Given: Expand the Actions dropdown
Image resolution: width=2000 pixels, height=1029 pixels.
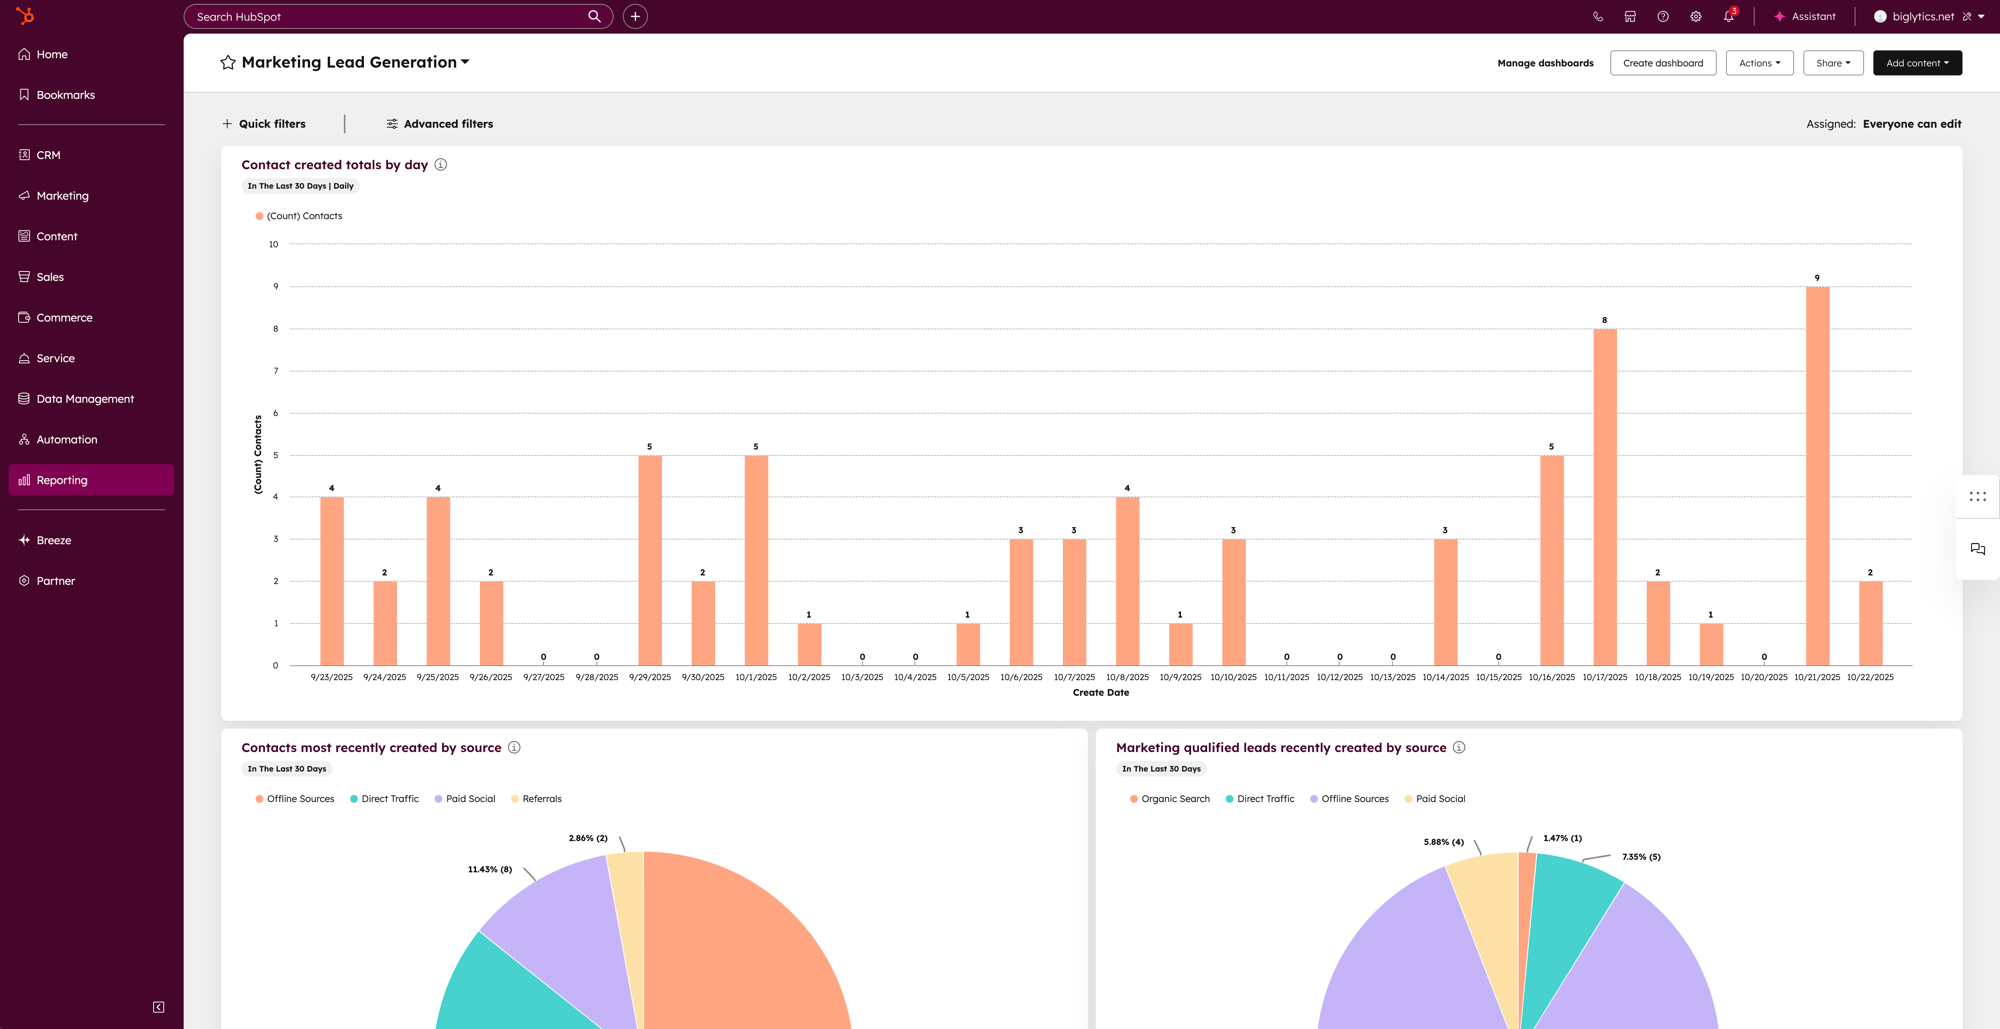Looking at the screenshot, I should [1759, 62].
